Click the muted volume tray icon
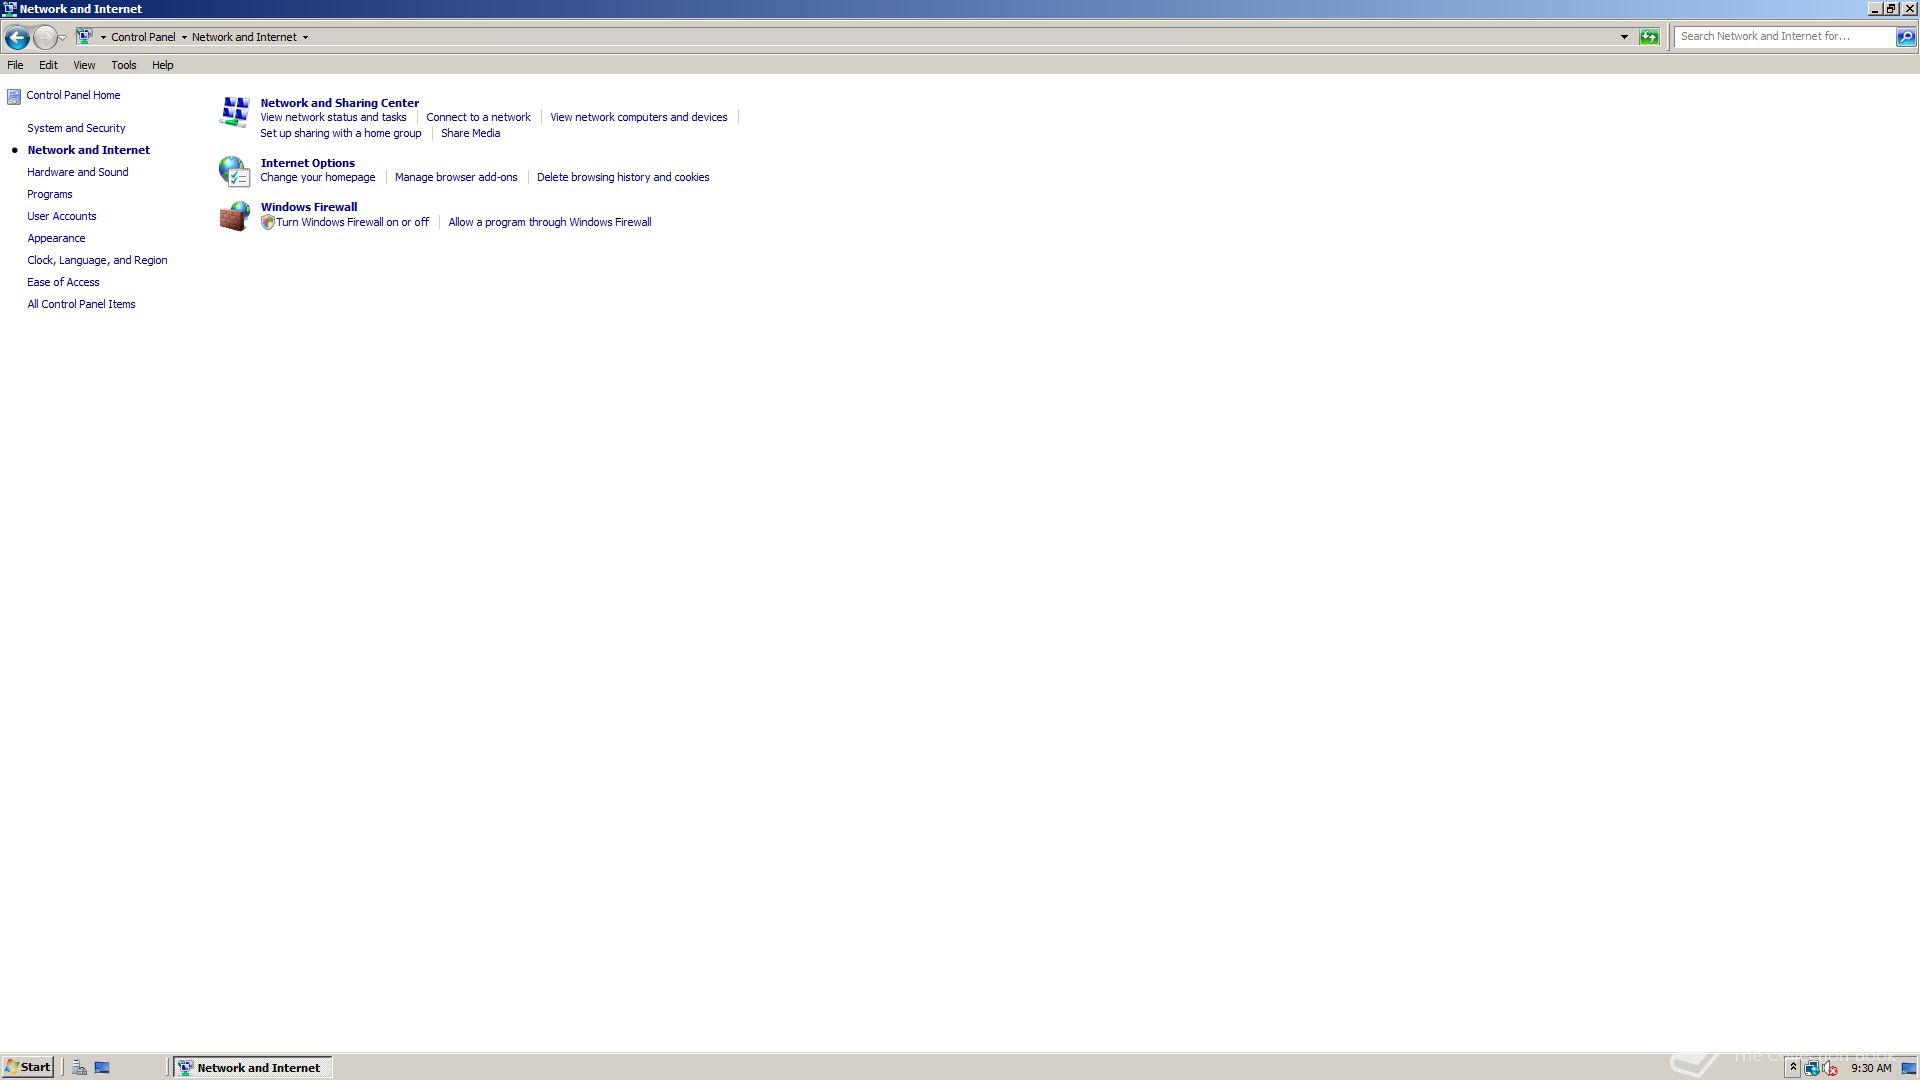The image size is (1920, 1080). pyautogui.click(x=1830, y=1068)
